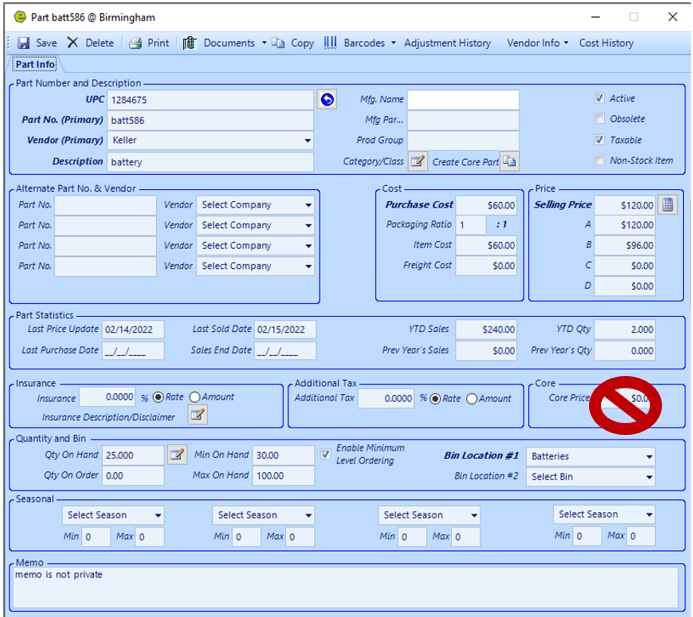Expand the Vendor (Primary) Keller dropdown
693x617 pixels.
(x=307, y=141)
